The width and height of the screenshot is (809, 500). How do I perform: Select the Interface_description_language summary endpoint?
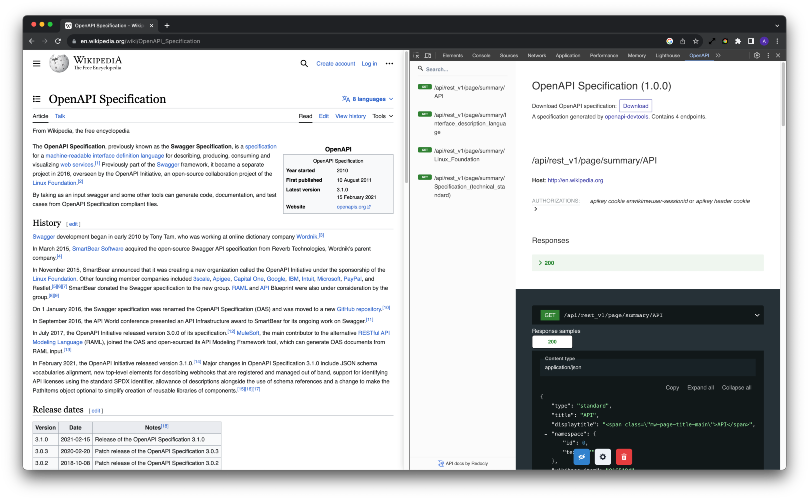[x=462, y=123]
